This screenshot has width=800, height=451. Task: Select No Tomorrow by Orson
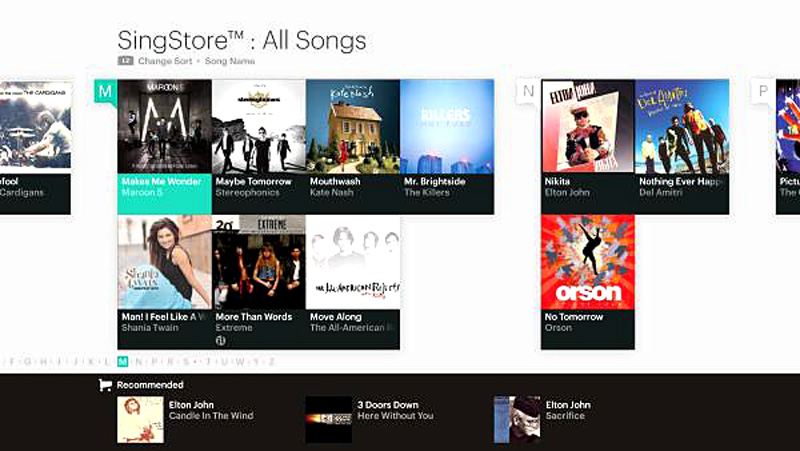(588, 282)
